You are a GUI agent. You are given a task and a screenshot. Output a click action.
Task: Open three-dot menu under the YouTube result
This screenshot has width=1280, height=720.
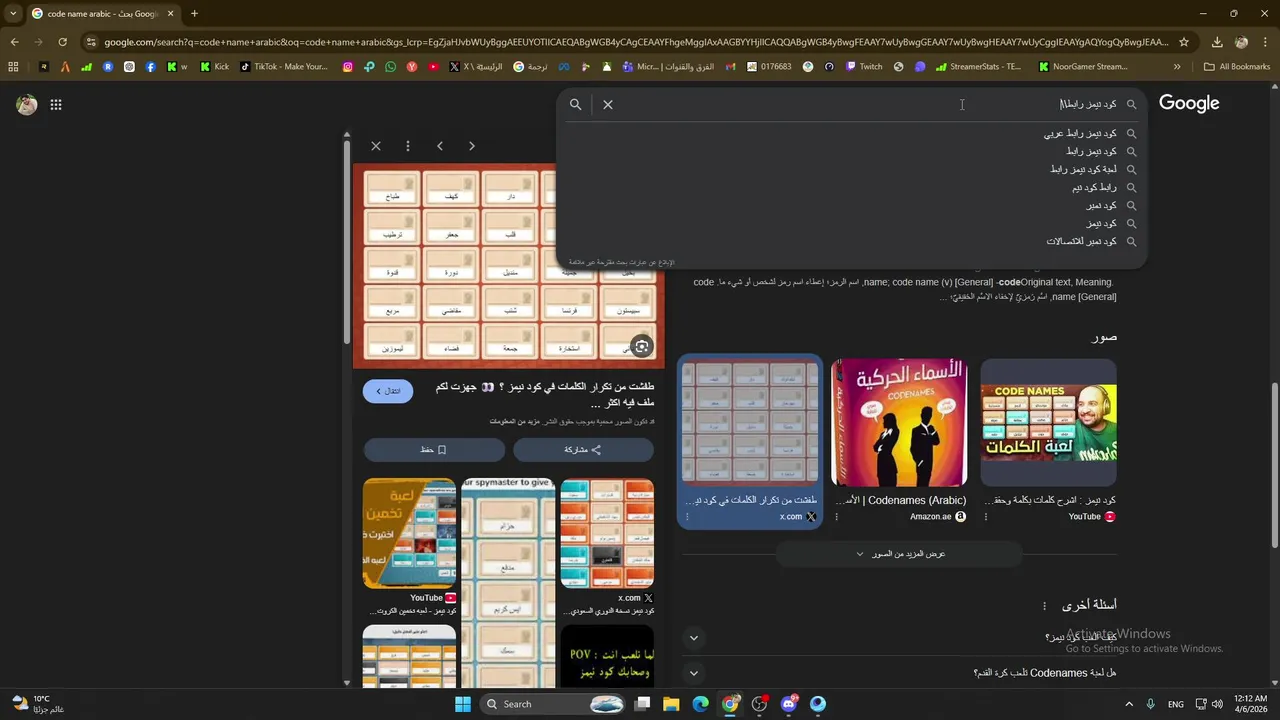(x=986, y=517)
